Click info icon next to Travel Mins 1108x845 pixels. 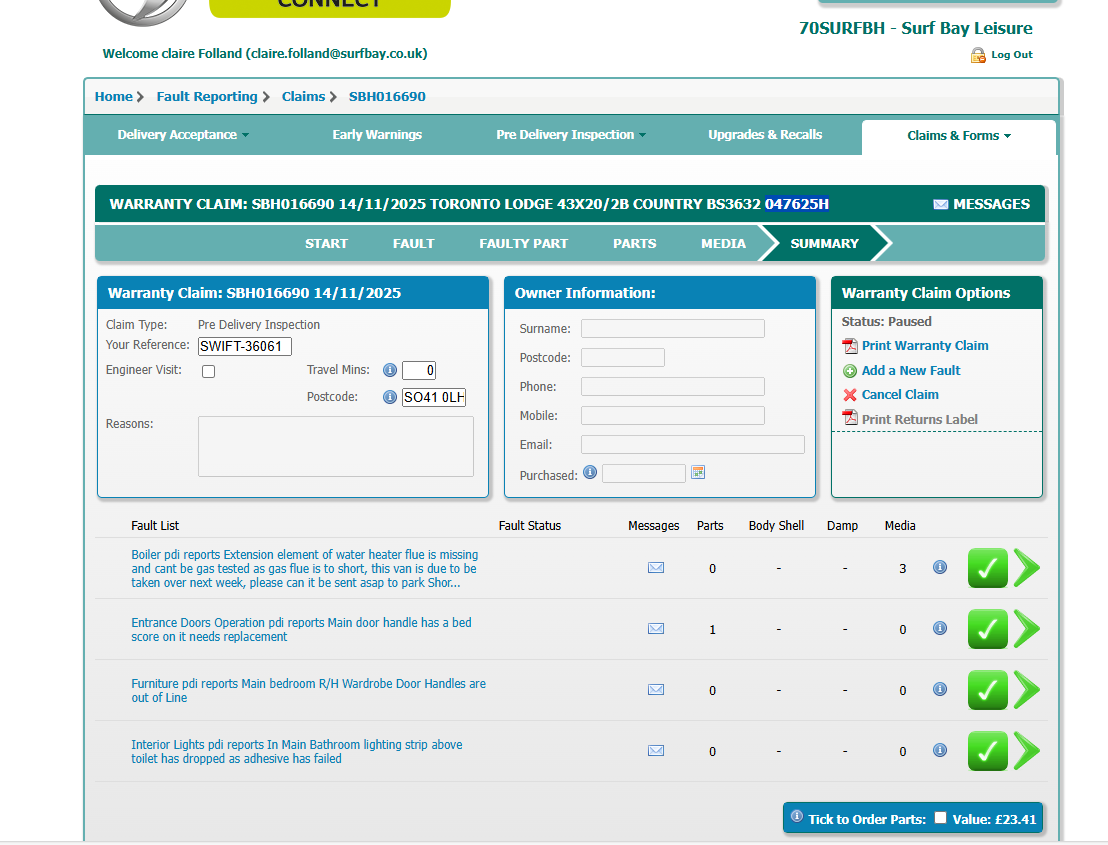389,370
